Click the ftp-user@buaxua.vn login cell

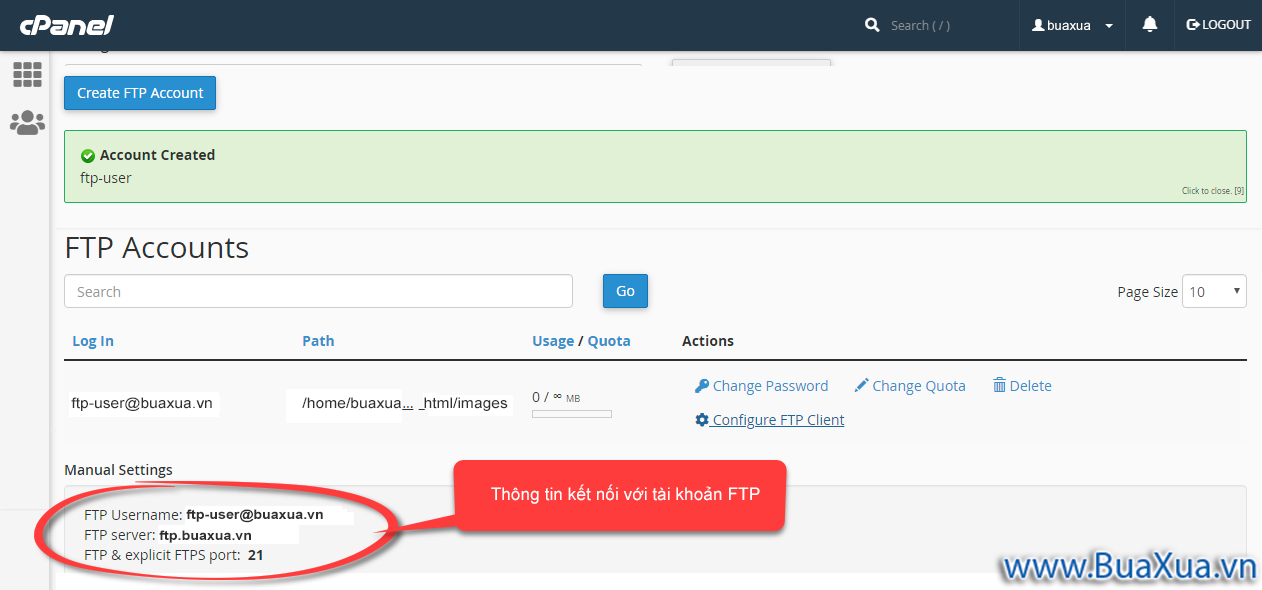pyautogui.click(x=141, y=404)
